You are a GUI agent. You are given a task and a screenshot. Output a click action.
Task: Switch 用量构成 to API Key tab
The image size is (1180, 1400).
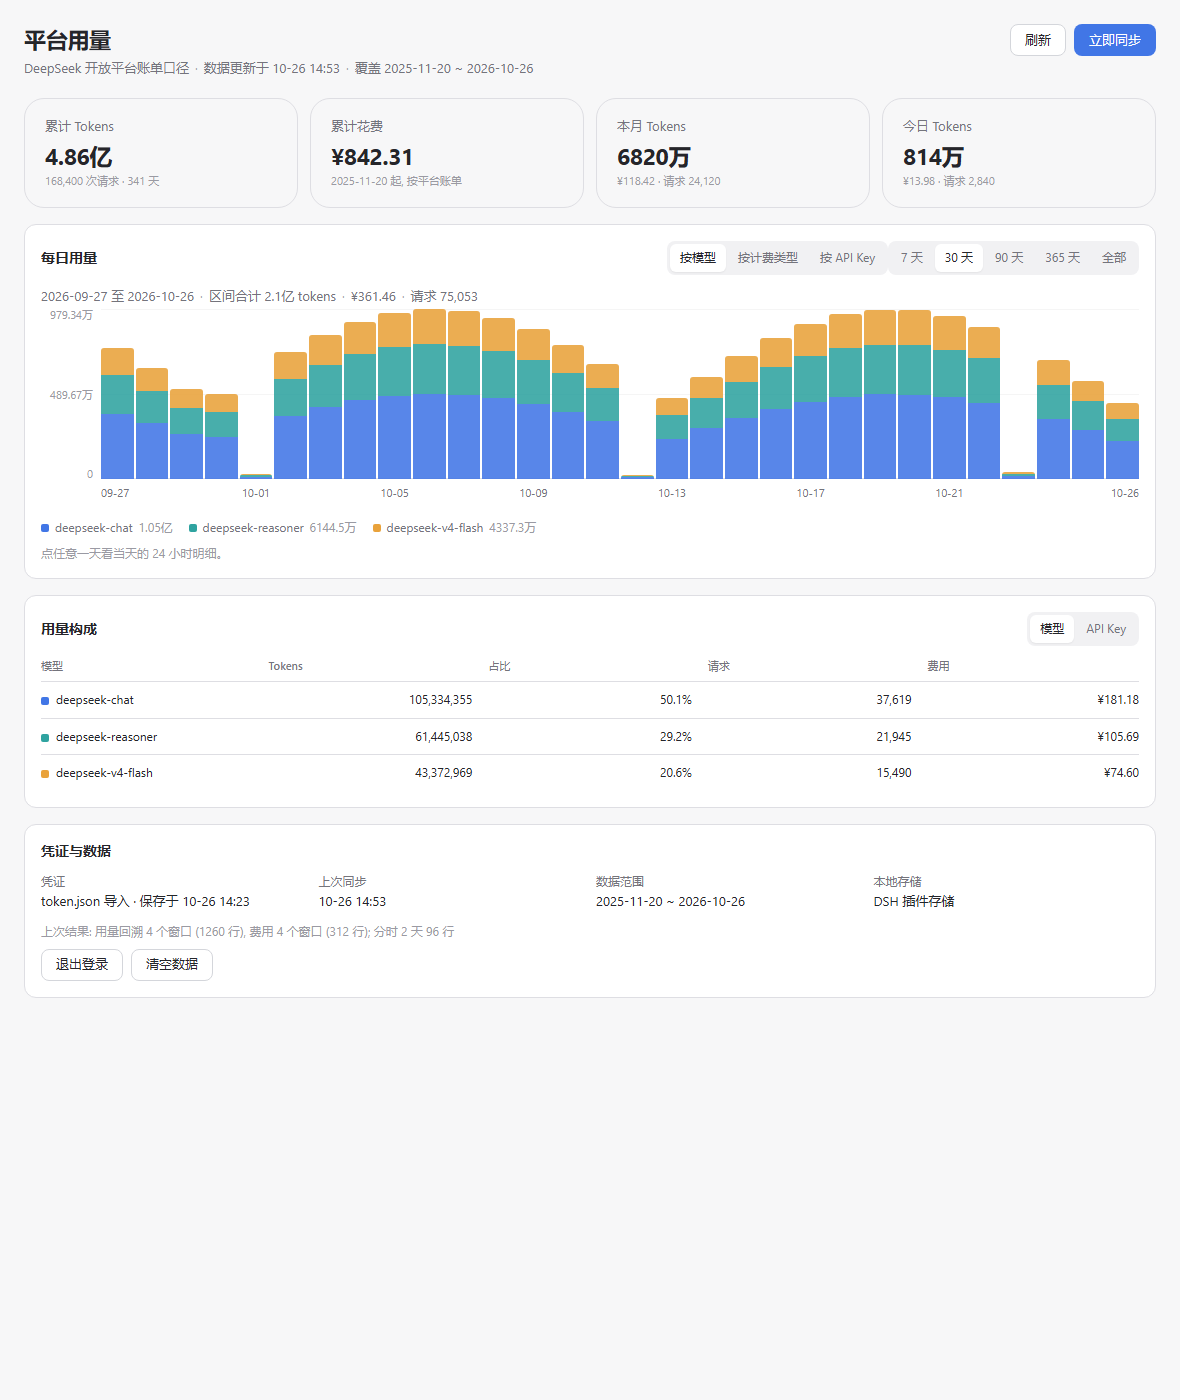tap(1106, 629)
